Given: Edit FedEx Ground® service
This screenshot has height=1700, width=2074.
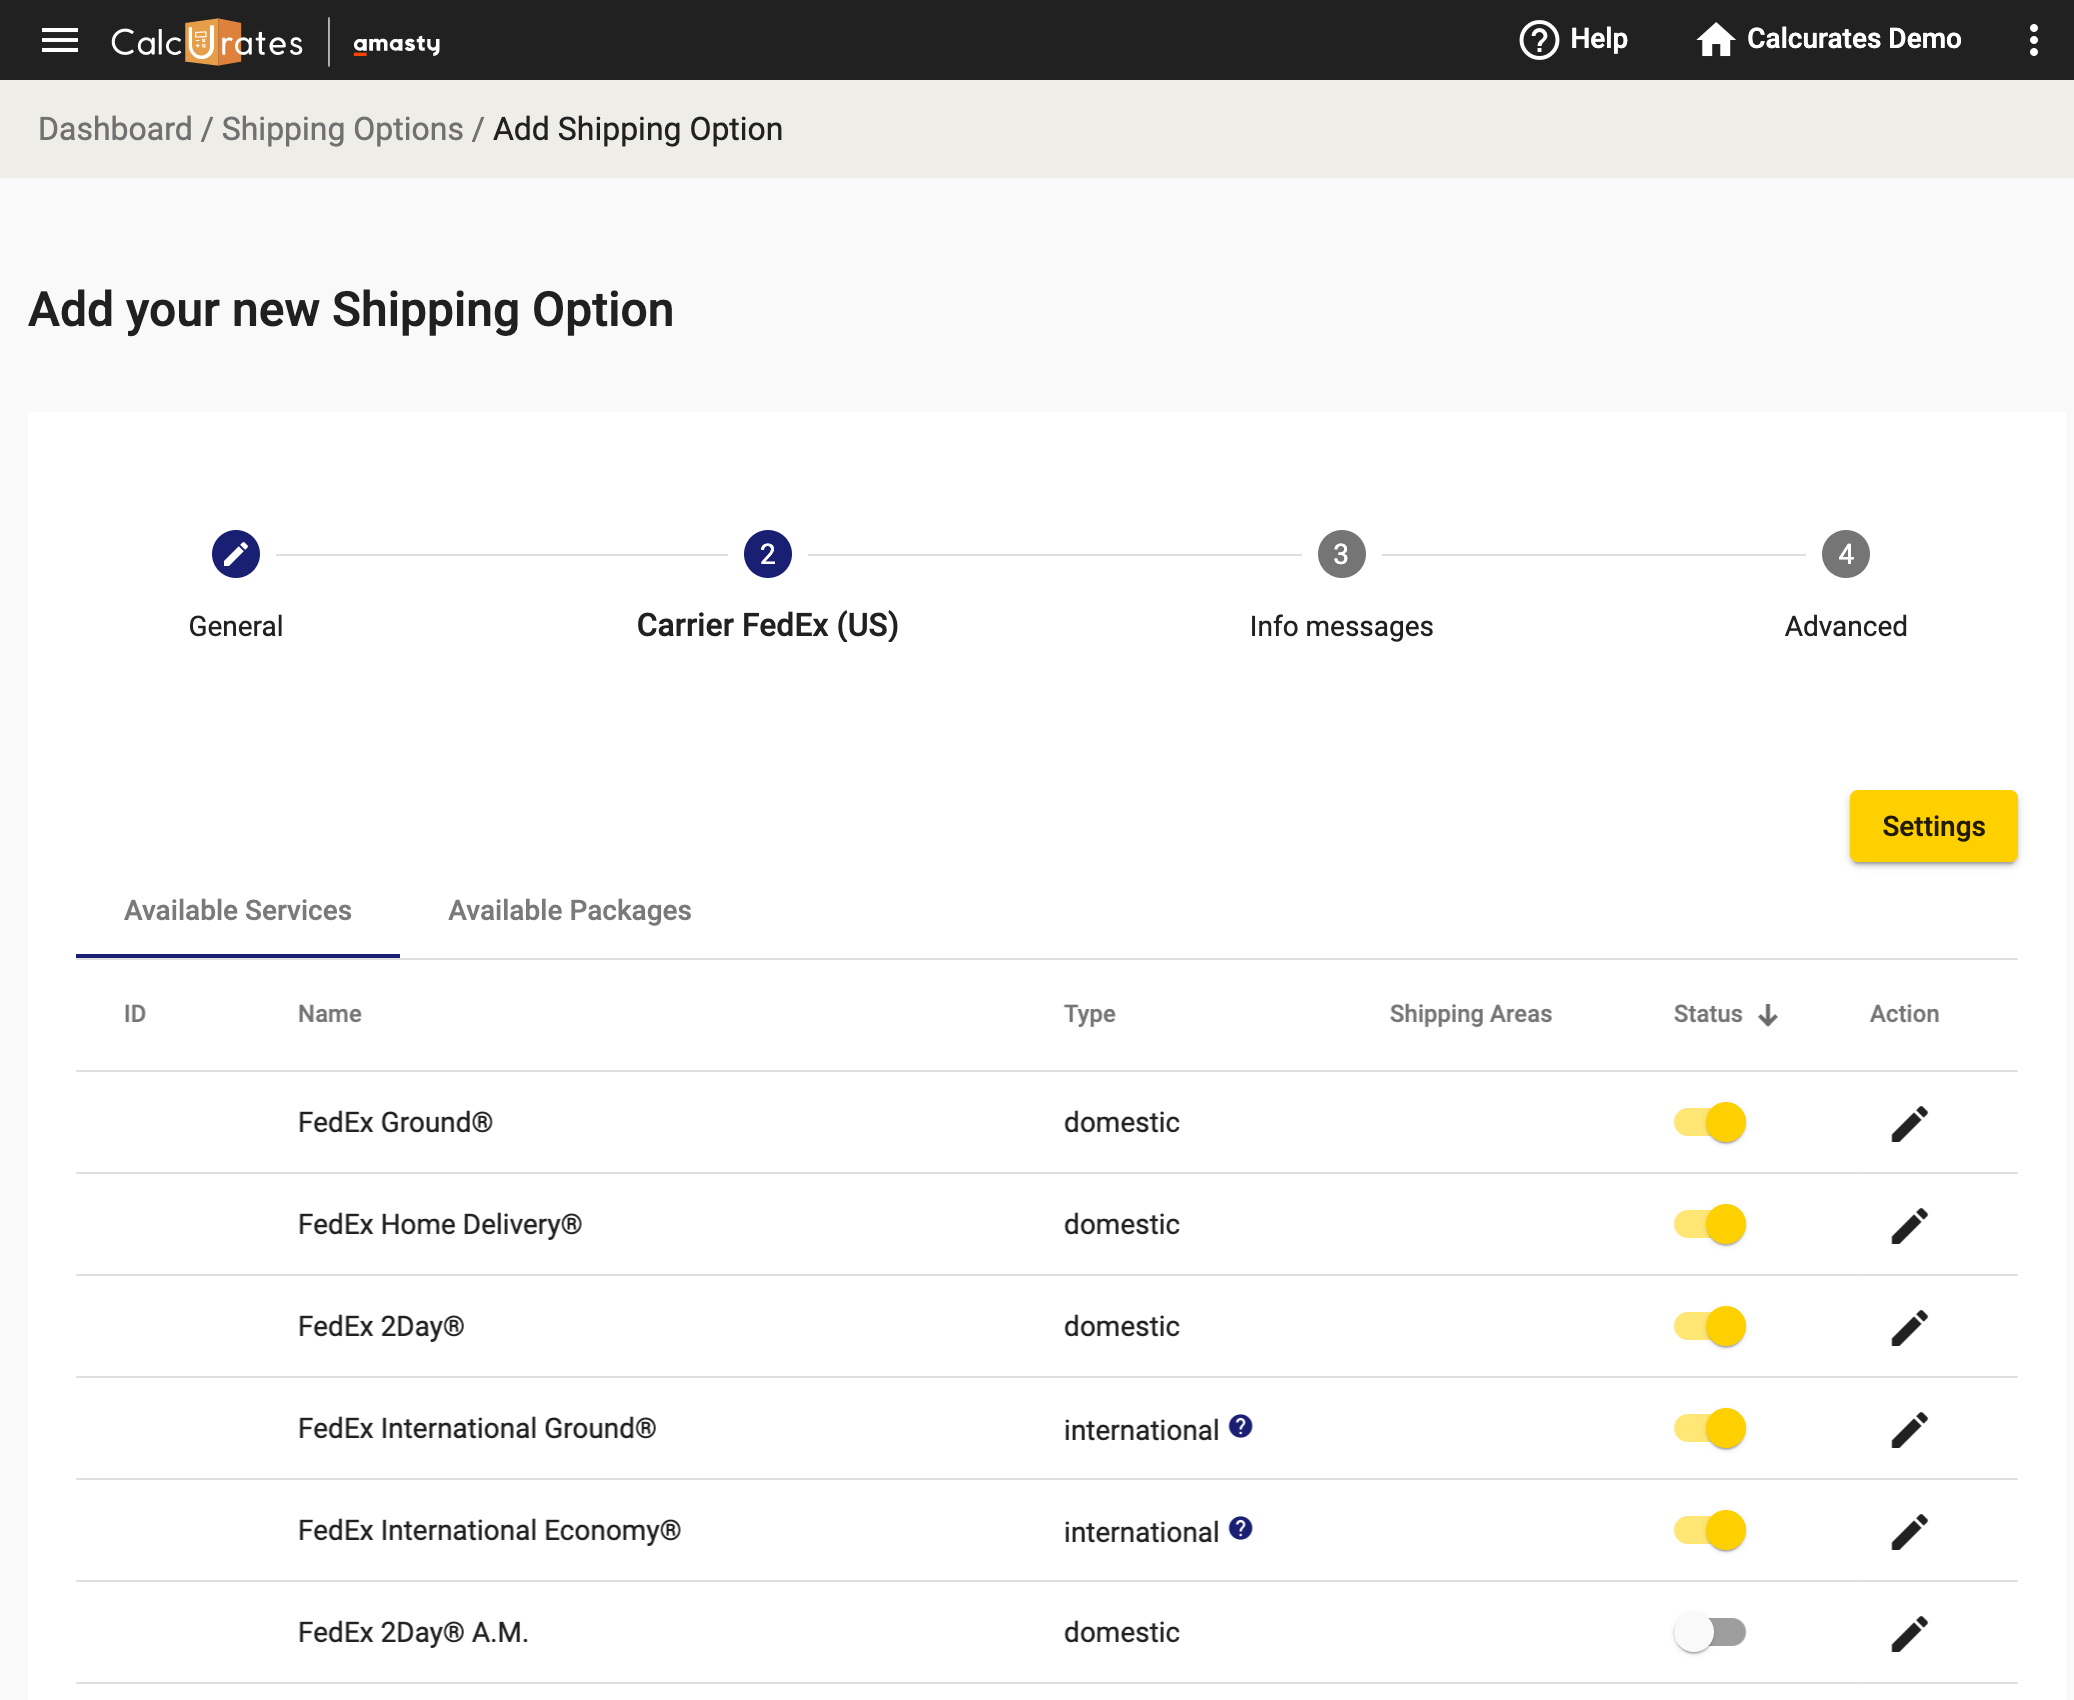Looking at the screenshot, I should tap(1909, 1123).
